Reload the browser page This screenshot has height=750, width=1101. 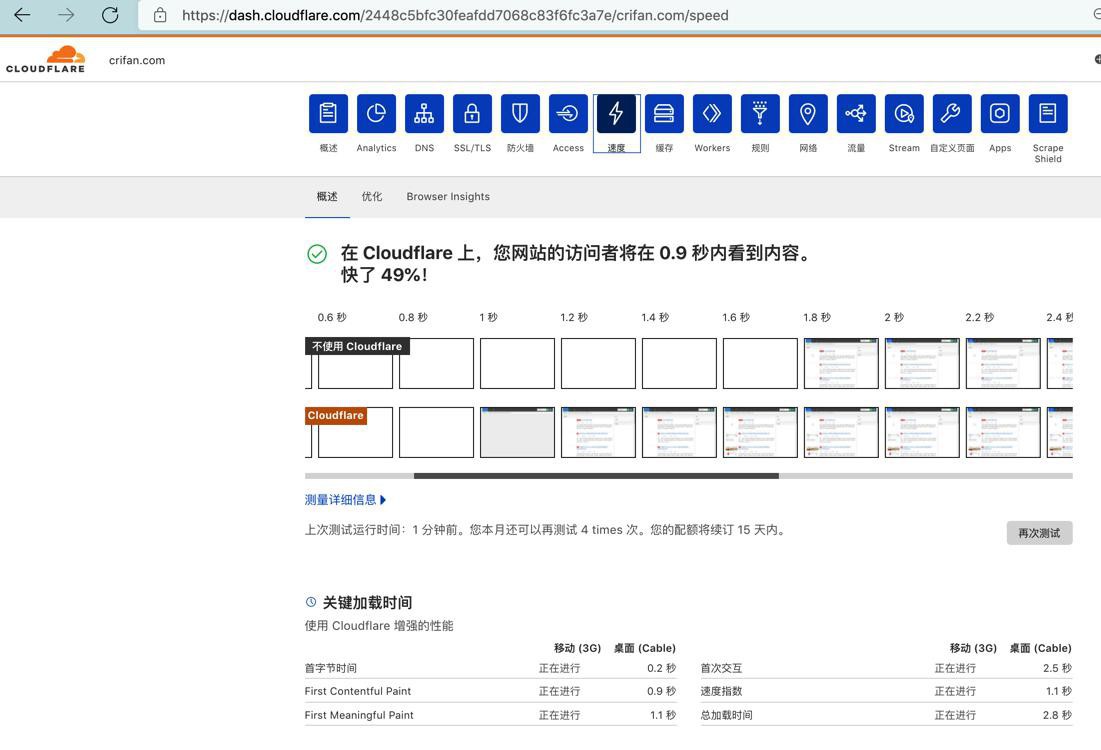[110, 15]
